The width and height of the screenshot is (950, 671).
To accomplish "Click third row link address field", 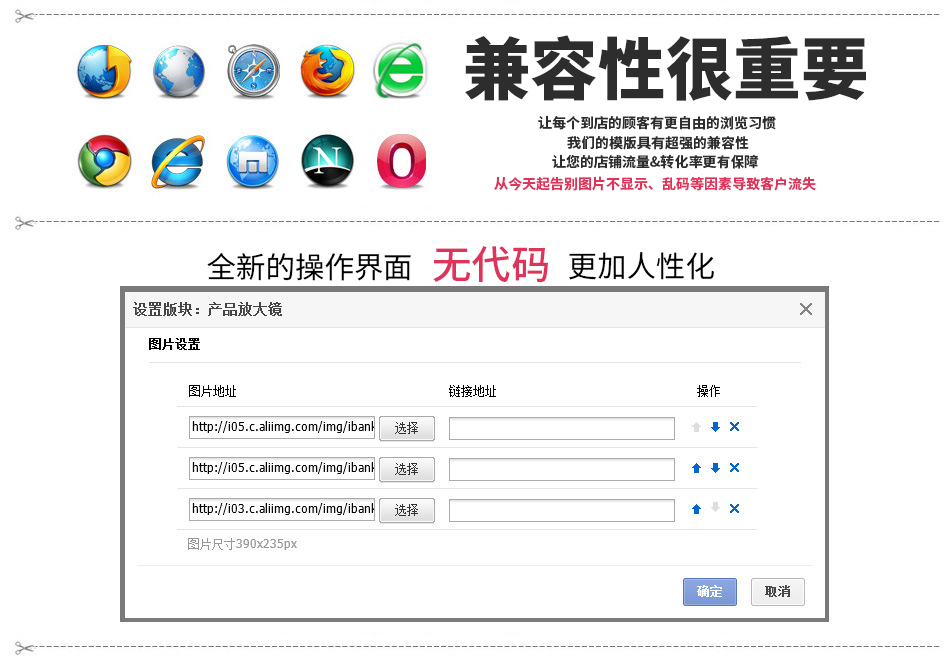I will [x=562, y=511].
